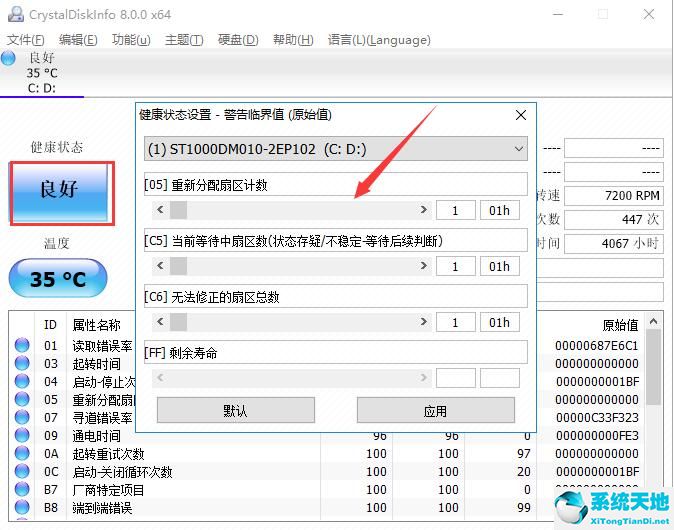Select the C: D: disk status orb
The image size is (674, 530).
point(8,58)
